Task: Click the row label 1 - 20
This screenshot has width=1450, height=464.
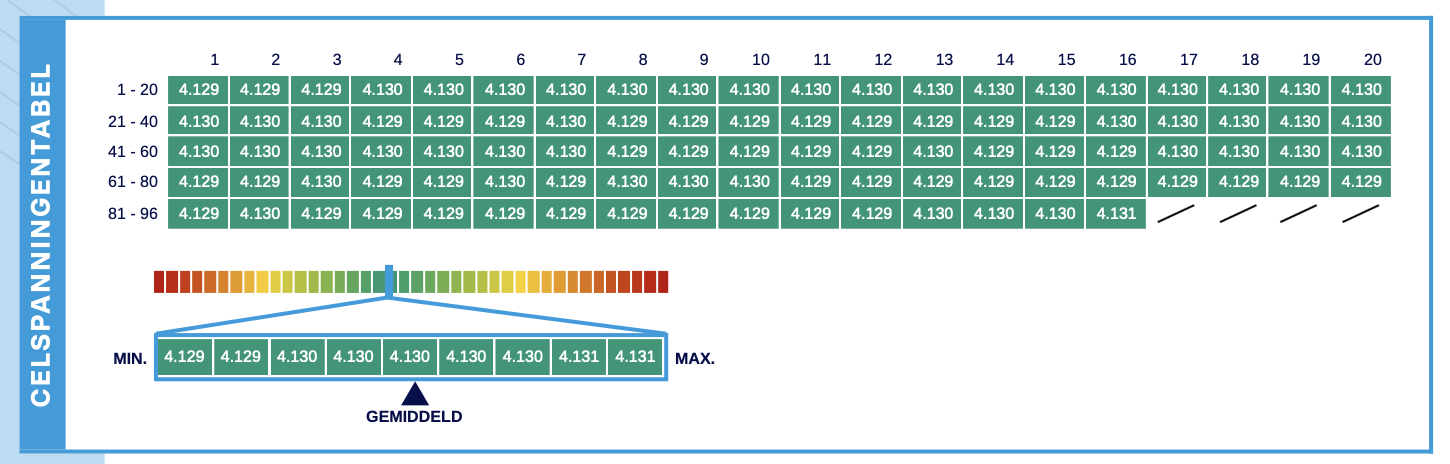Action: pos(137,90)
